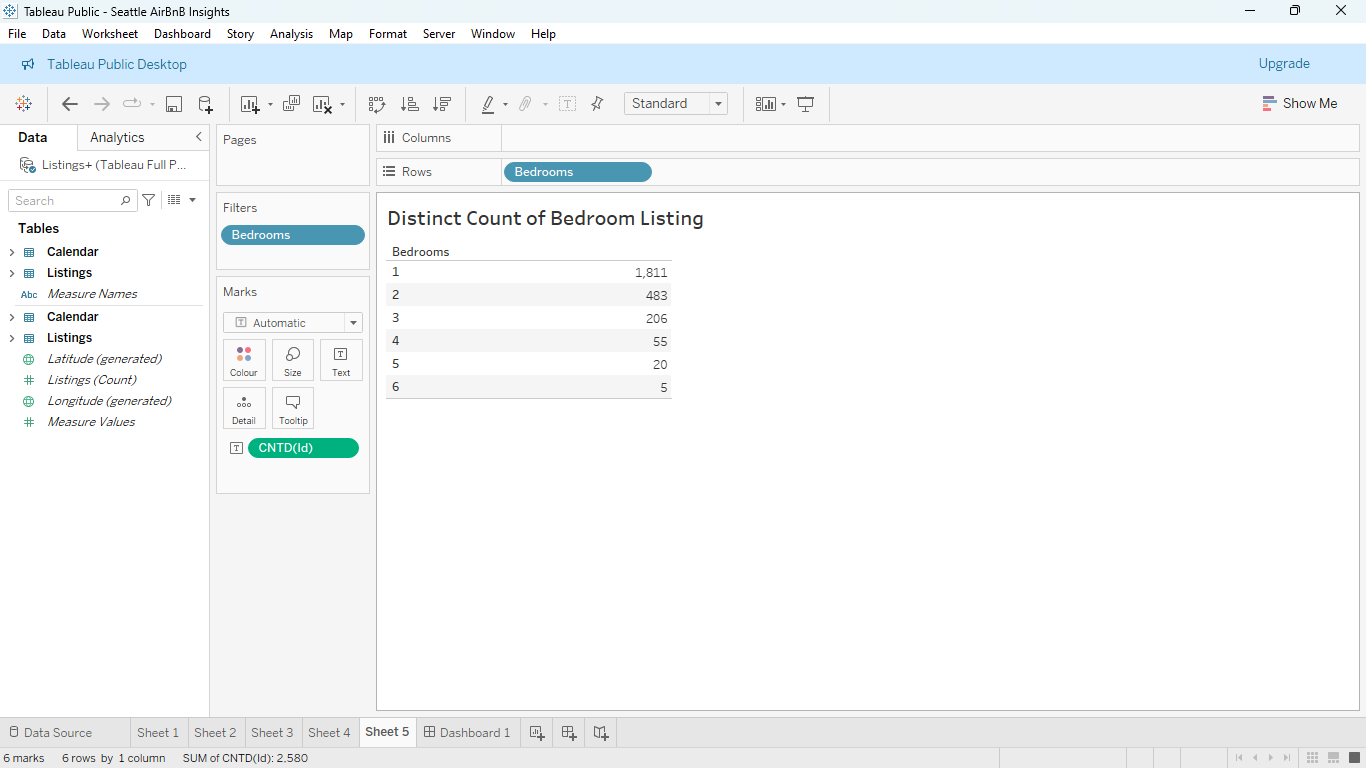Click the New Worksheet toolbar icon
The height and width of the screenshot is (768, 1366).
pos(250,104)
